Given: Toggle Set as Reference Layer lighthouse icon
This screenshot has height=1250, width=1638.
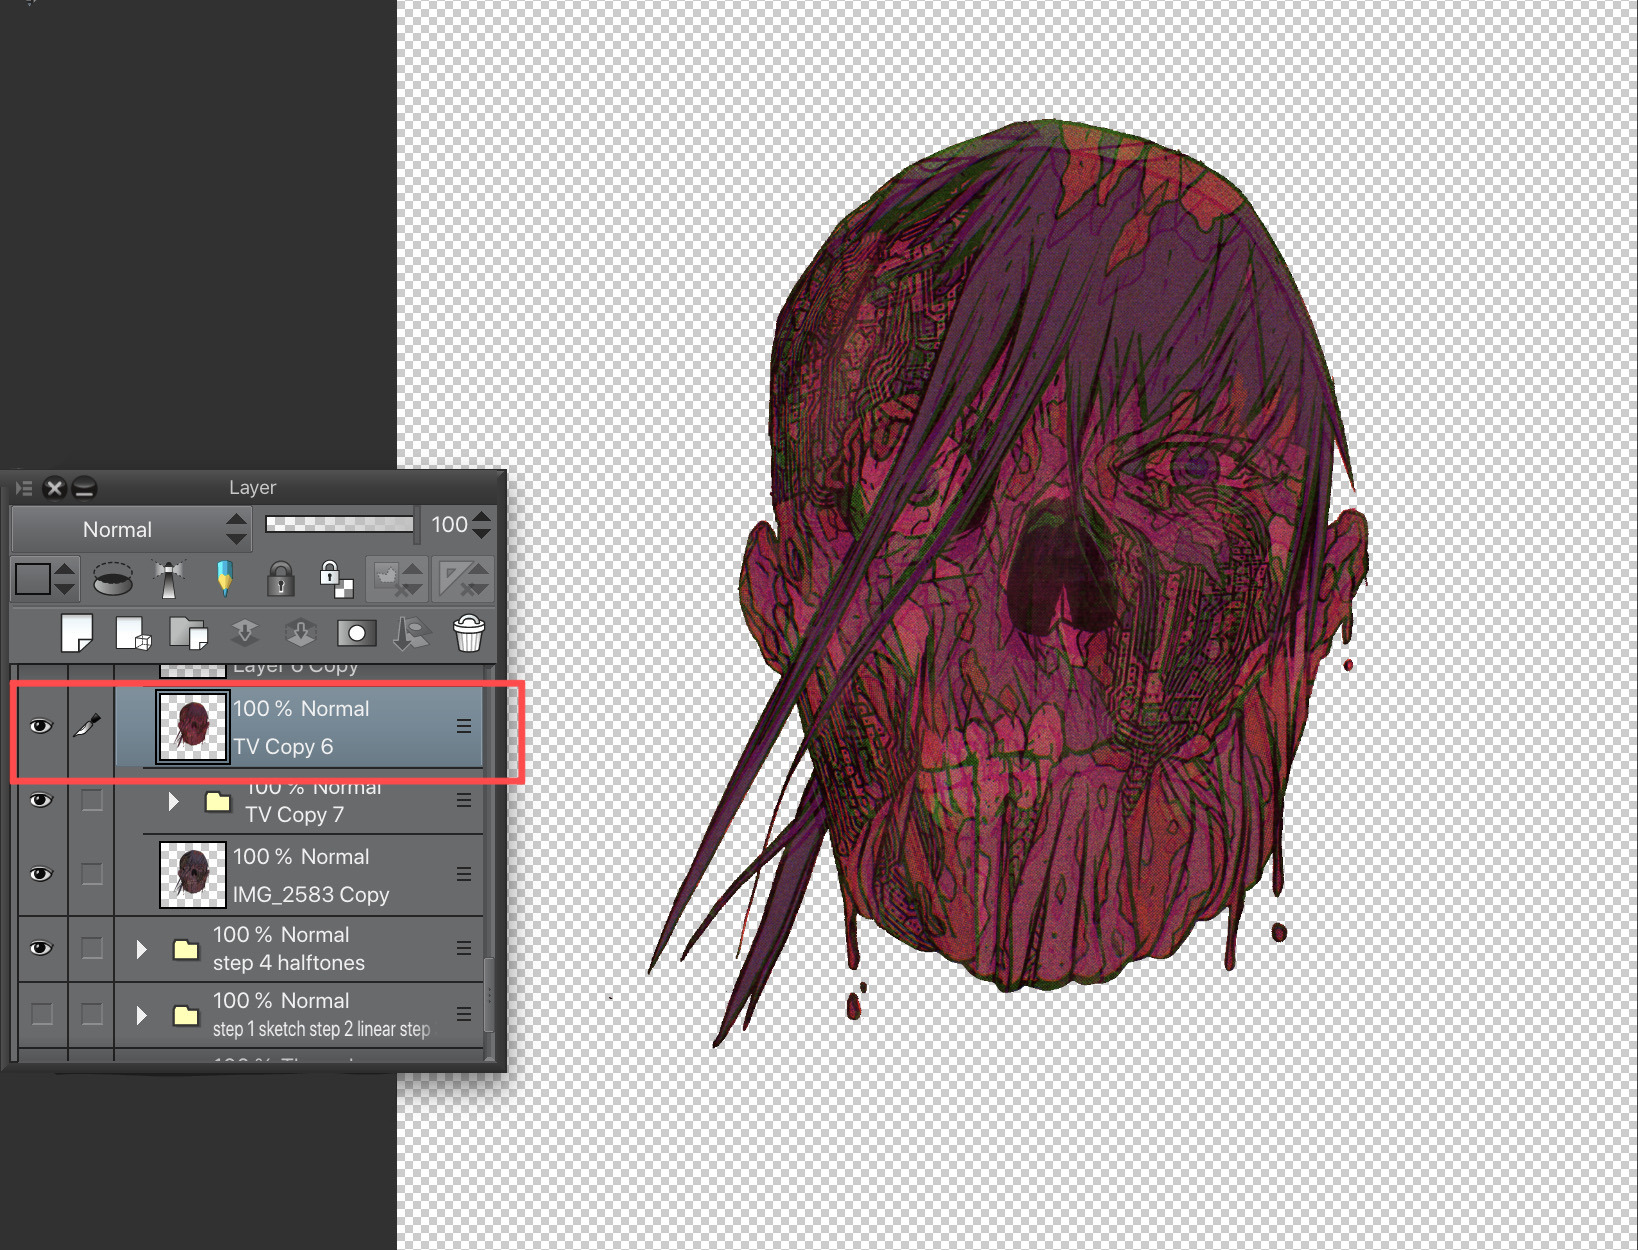Looking at the screenshot, I should (169, 579).
